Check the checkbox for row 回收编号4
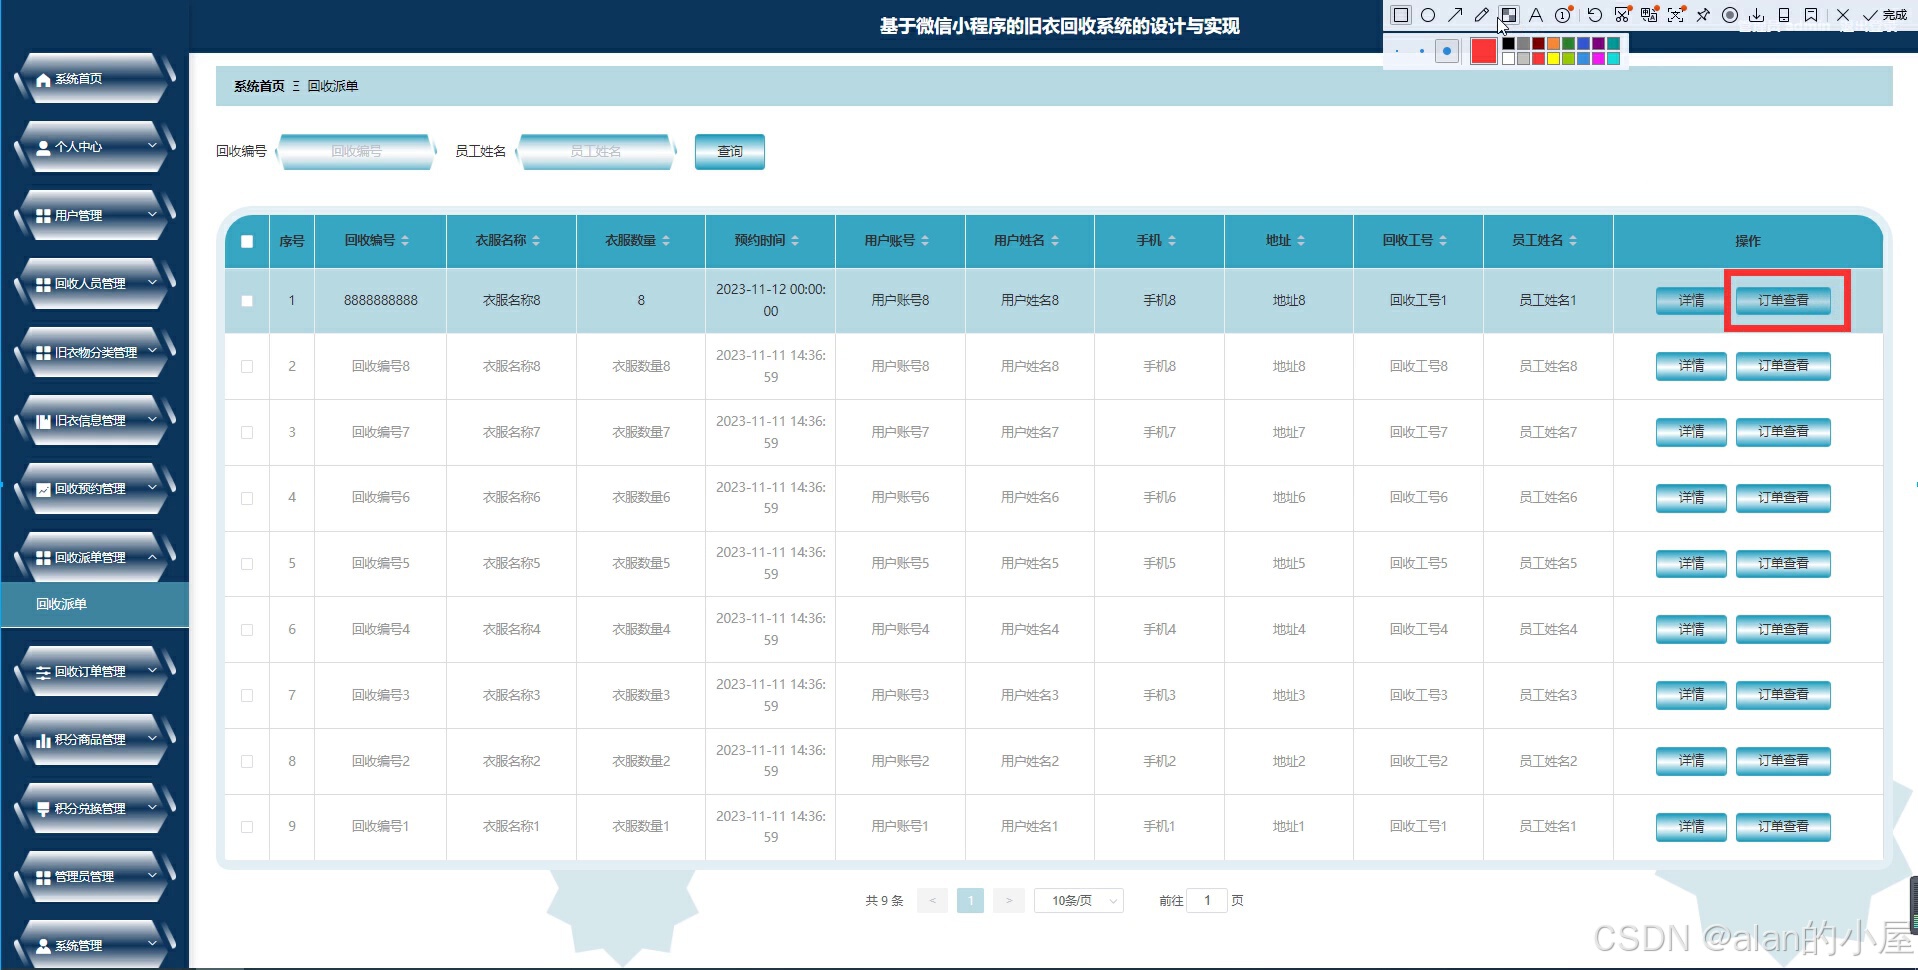This screenshot has width=1918, height=970. pos(247,630)
